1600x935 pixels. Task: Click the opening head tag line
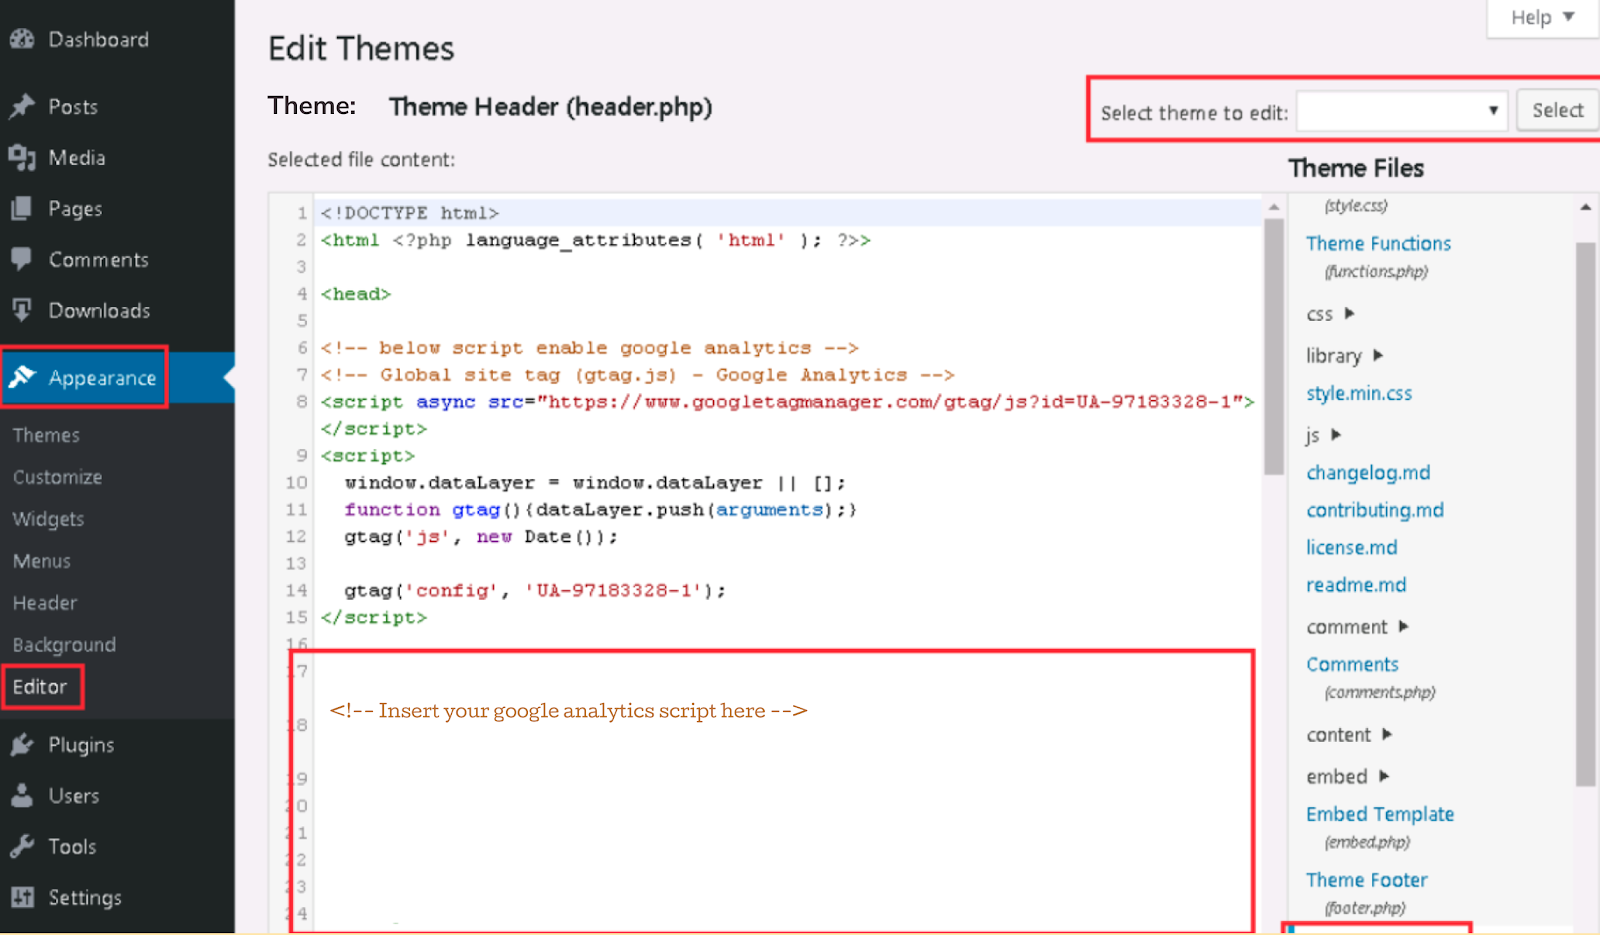coord(355,294)
